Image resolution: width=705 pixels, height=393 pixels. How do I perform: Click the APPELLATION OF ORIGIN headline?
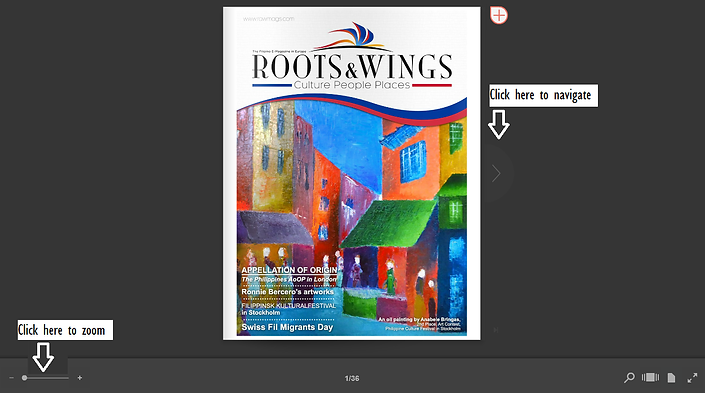[x=289, y=270]
